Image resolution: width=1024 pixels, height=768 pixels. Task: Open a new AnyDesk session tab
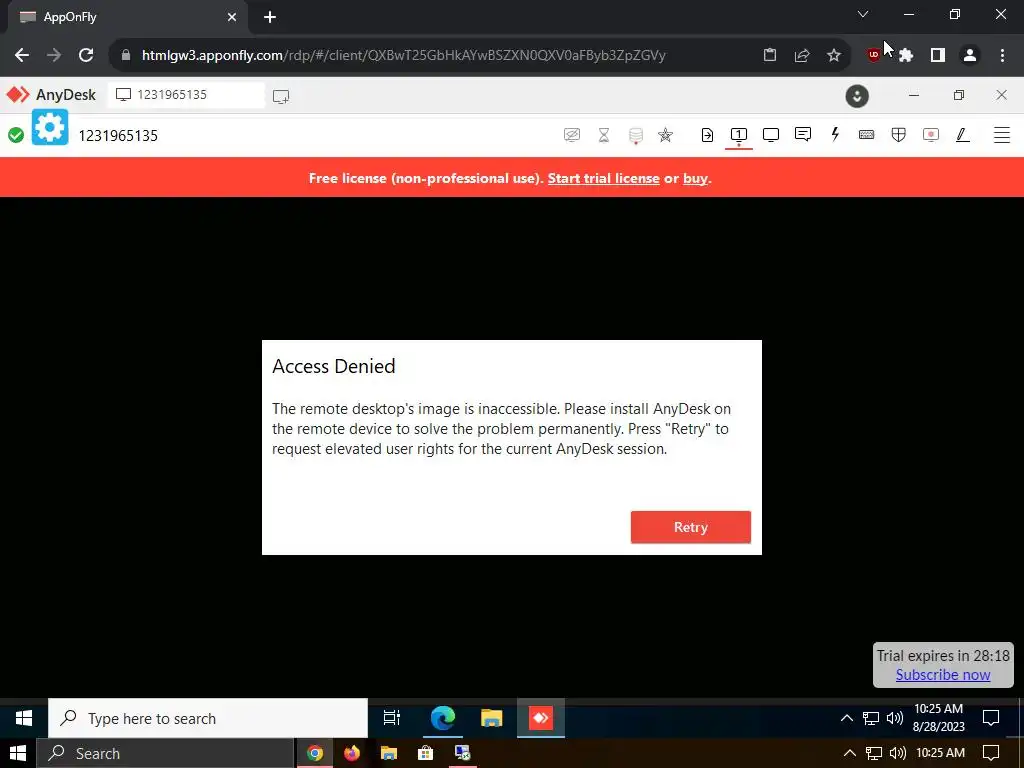tap(281, 97)
